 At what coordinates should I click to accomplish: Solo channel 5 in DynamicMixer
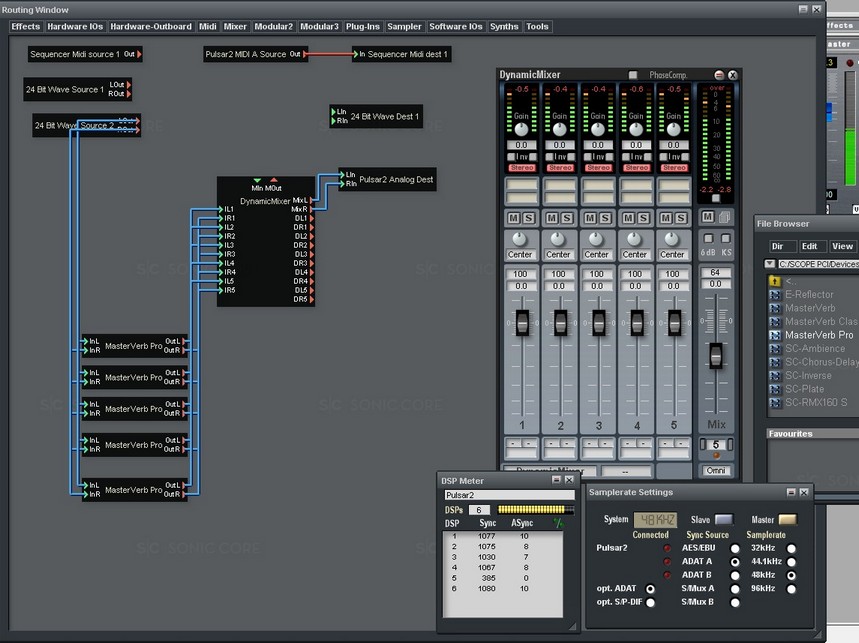(x=681, y=219)
